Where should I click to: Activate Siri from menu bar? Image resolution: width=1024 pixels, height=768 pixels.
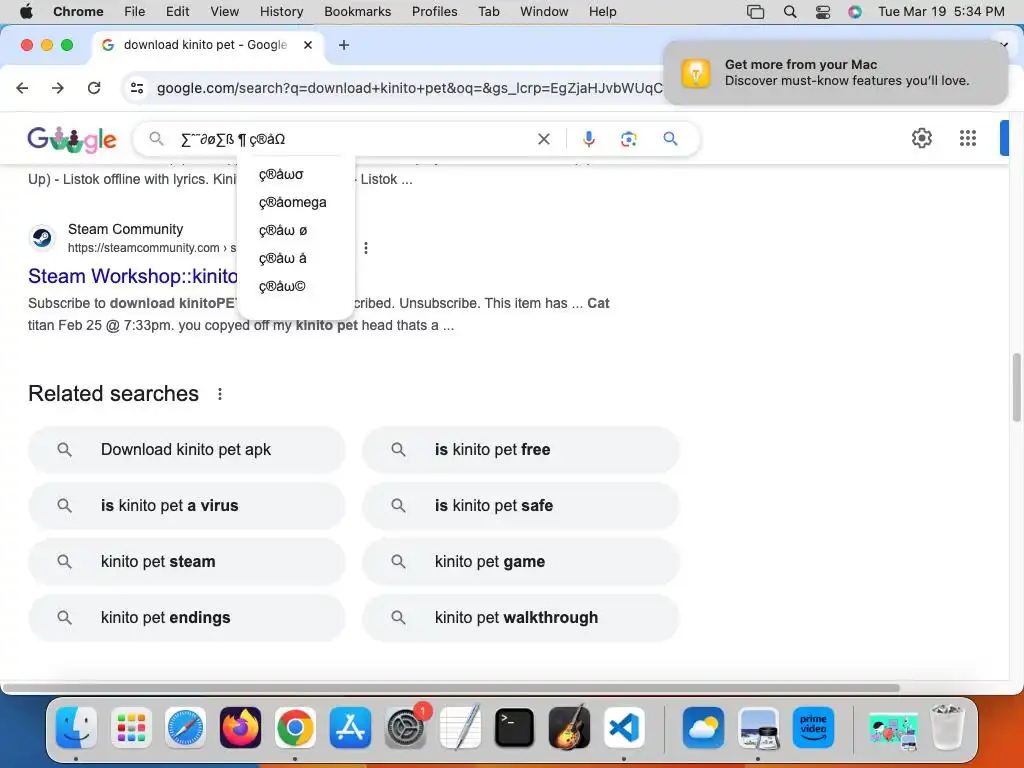pos(855,12)
